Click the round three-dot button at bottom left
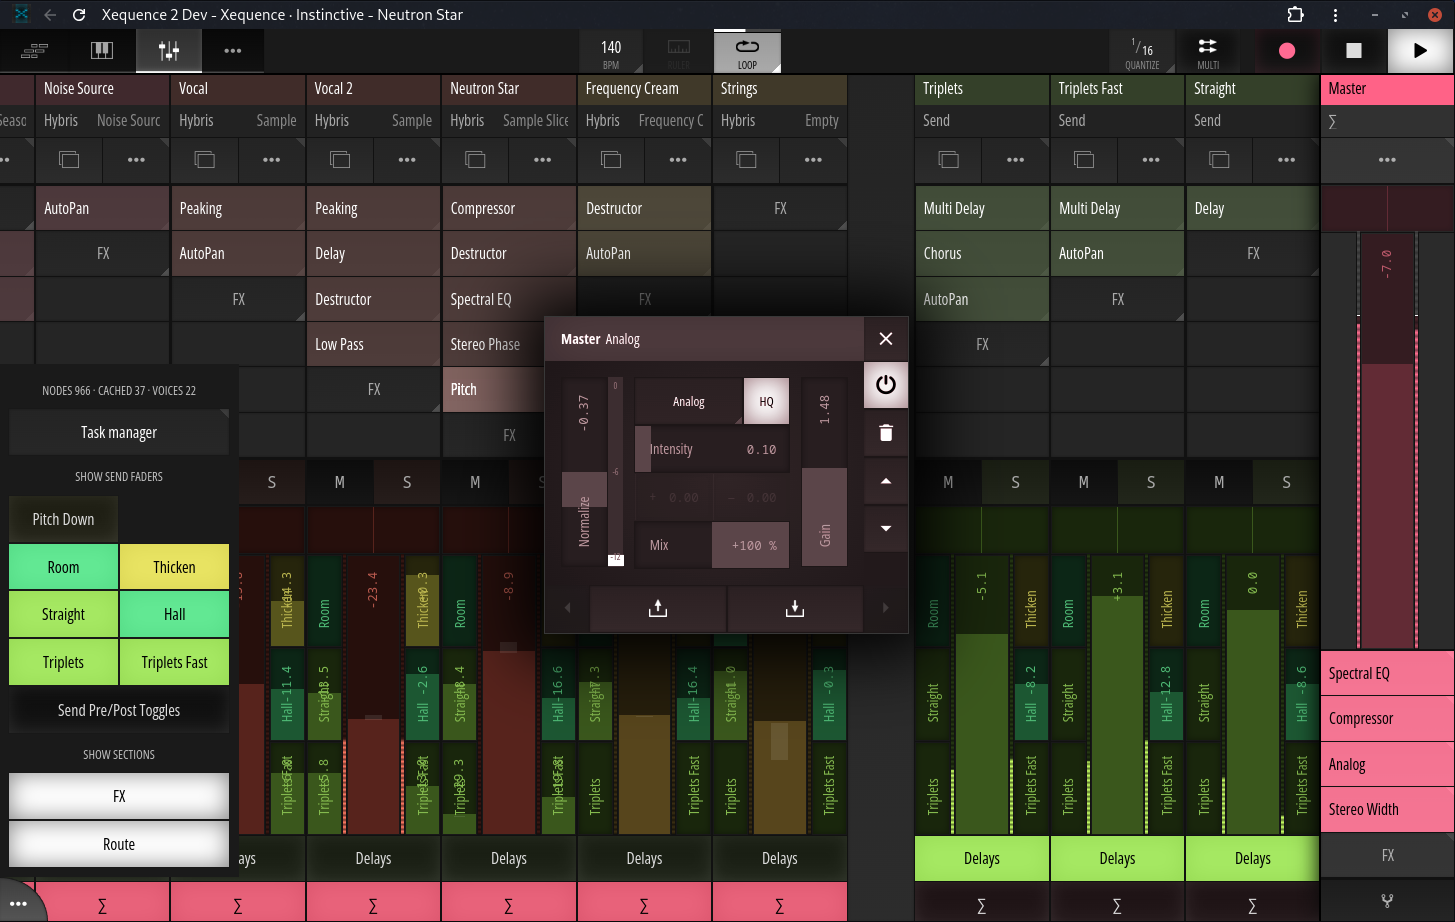The image size is (1455, 922). coord(18,903)
